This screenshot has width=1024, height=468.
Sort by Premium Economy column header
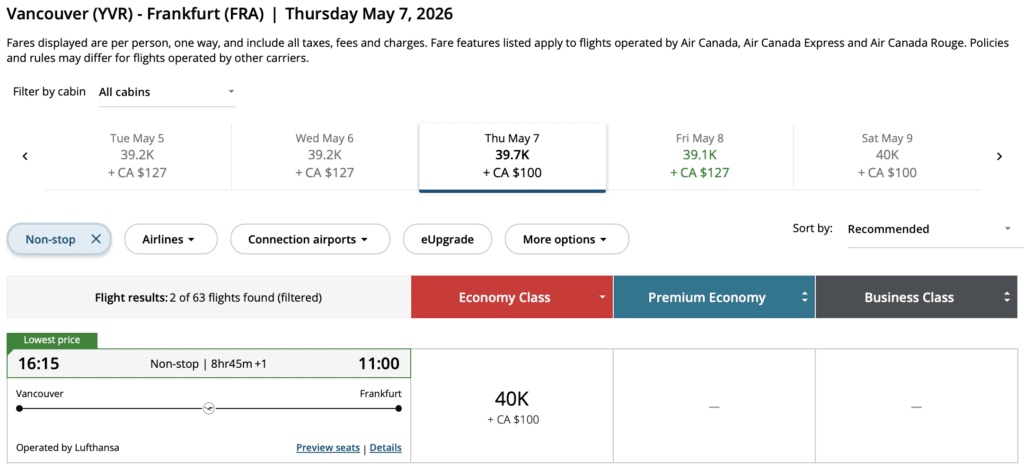click(x=714, y=297)
